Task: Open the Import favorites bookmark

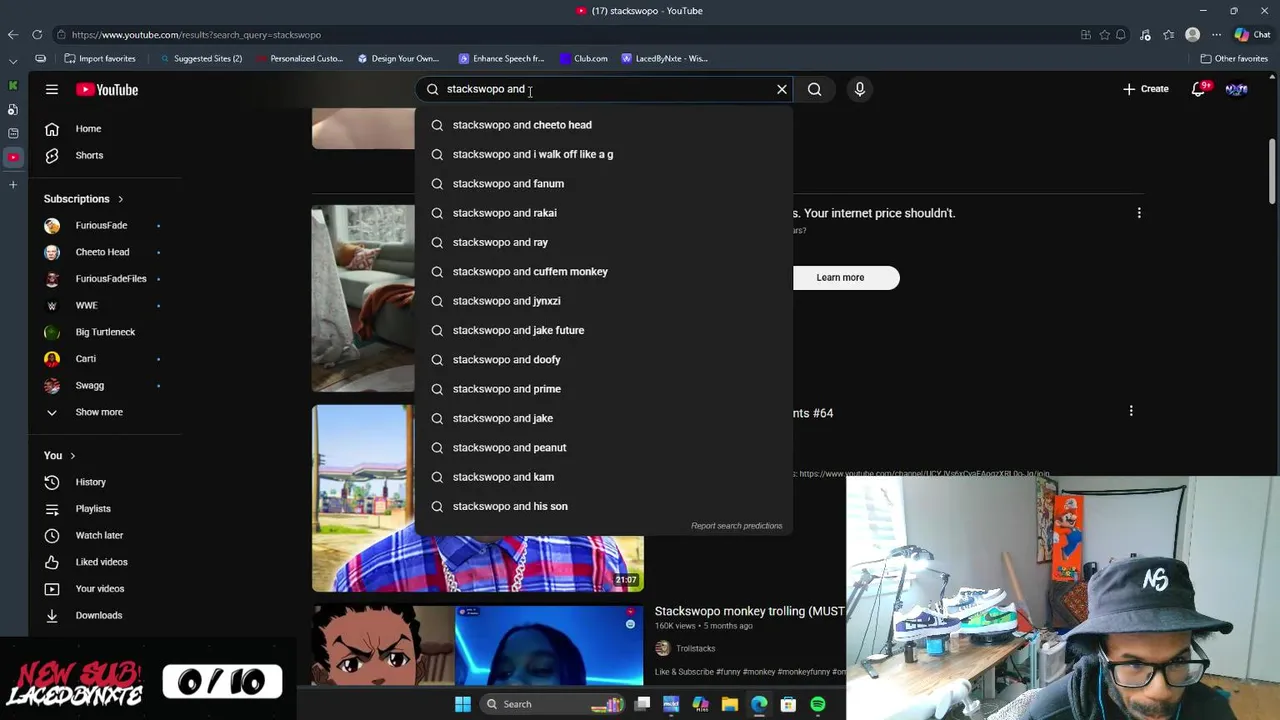Action: pyautogui.click(x=100, y=59)
